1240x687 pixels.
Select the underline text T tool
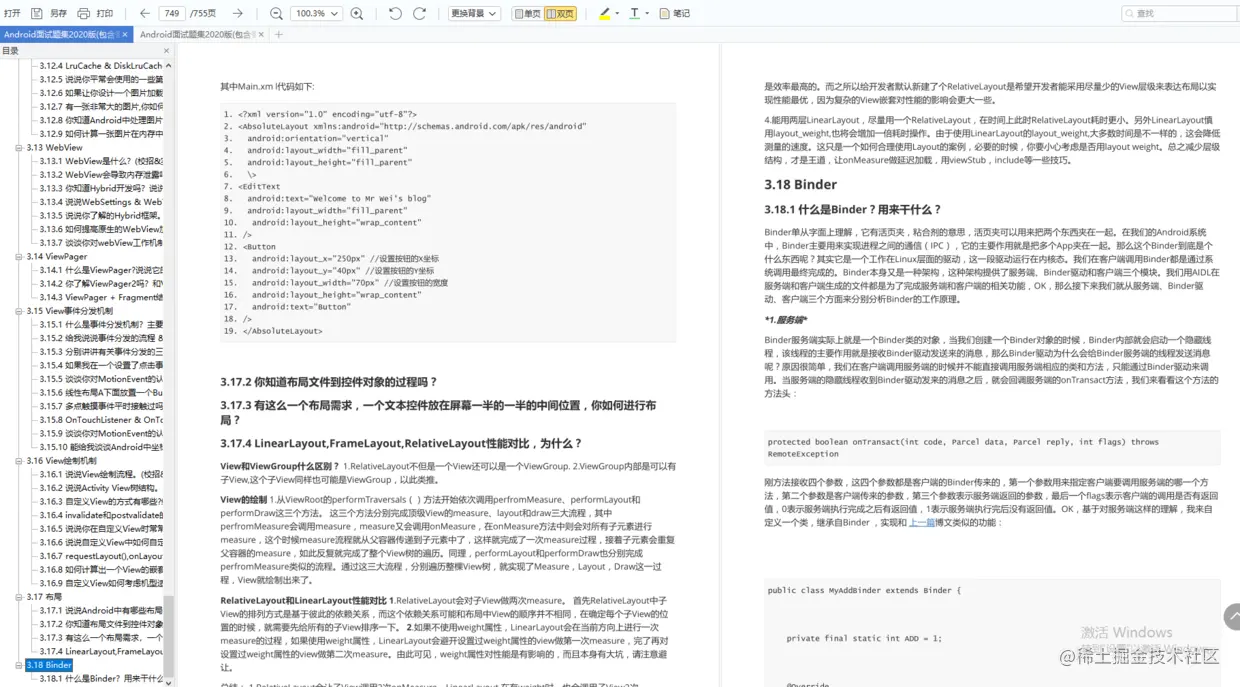(x=634, y=13)
